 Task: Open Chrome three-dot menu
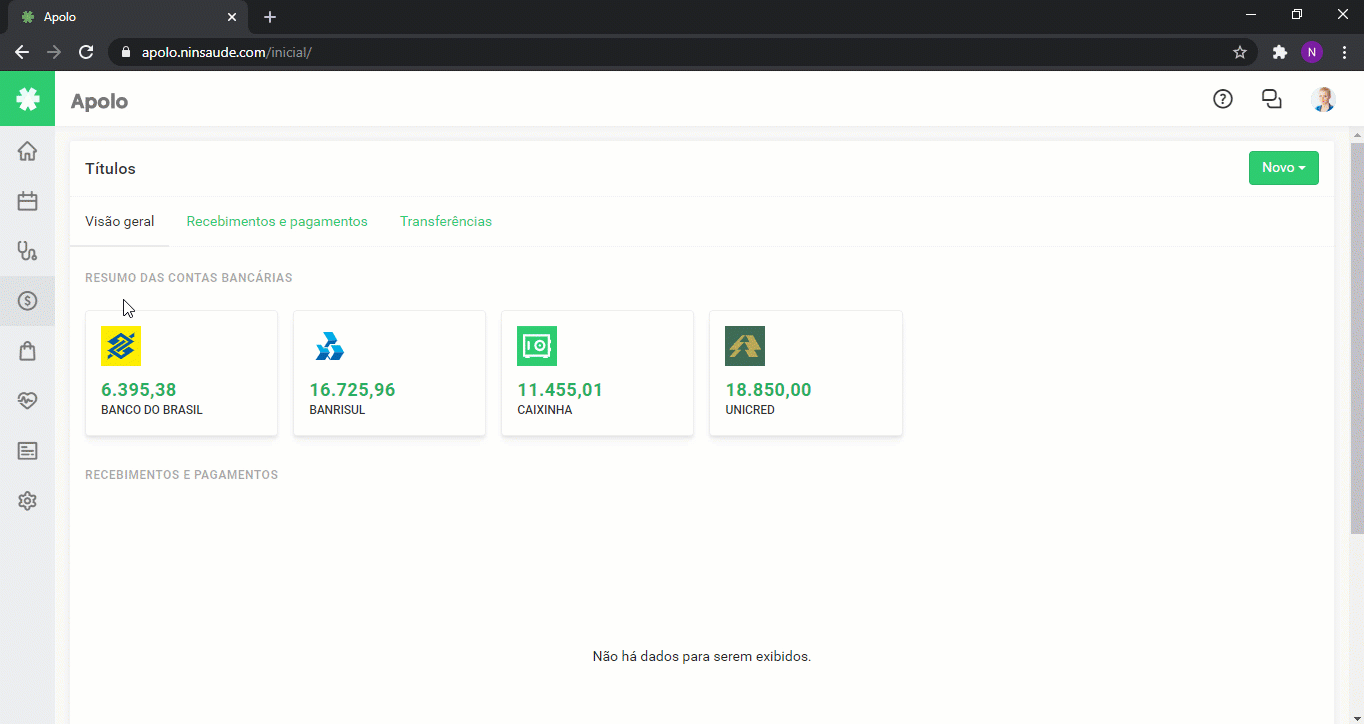tap(1343, 52)
